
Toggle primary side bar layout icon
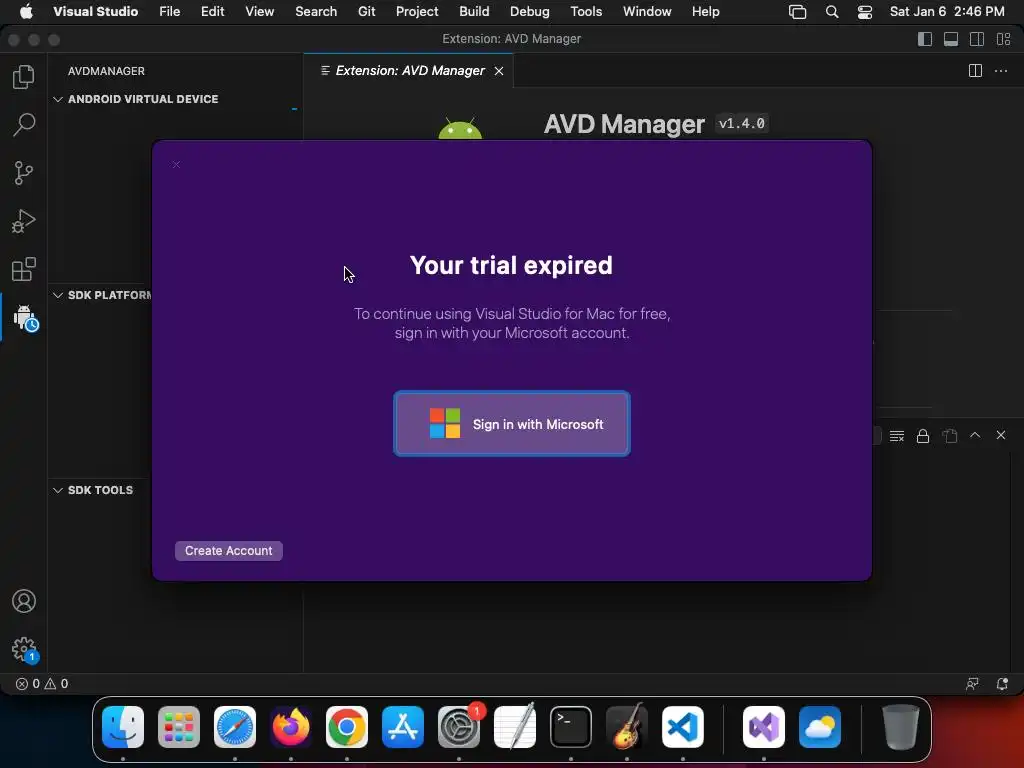tap(925, 39)
